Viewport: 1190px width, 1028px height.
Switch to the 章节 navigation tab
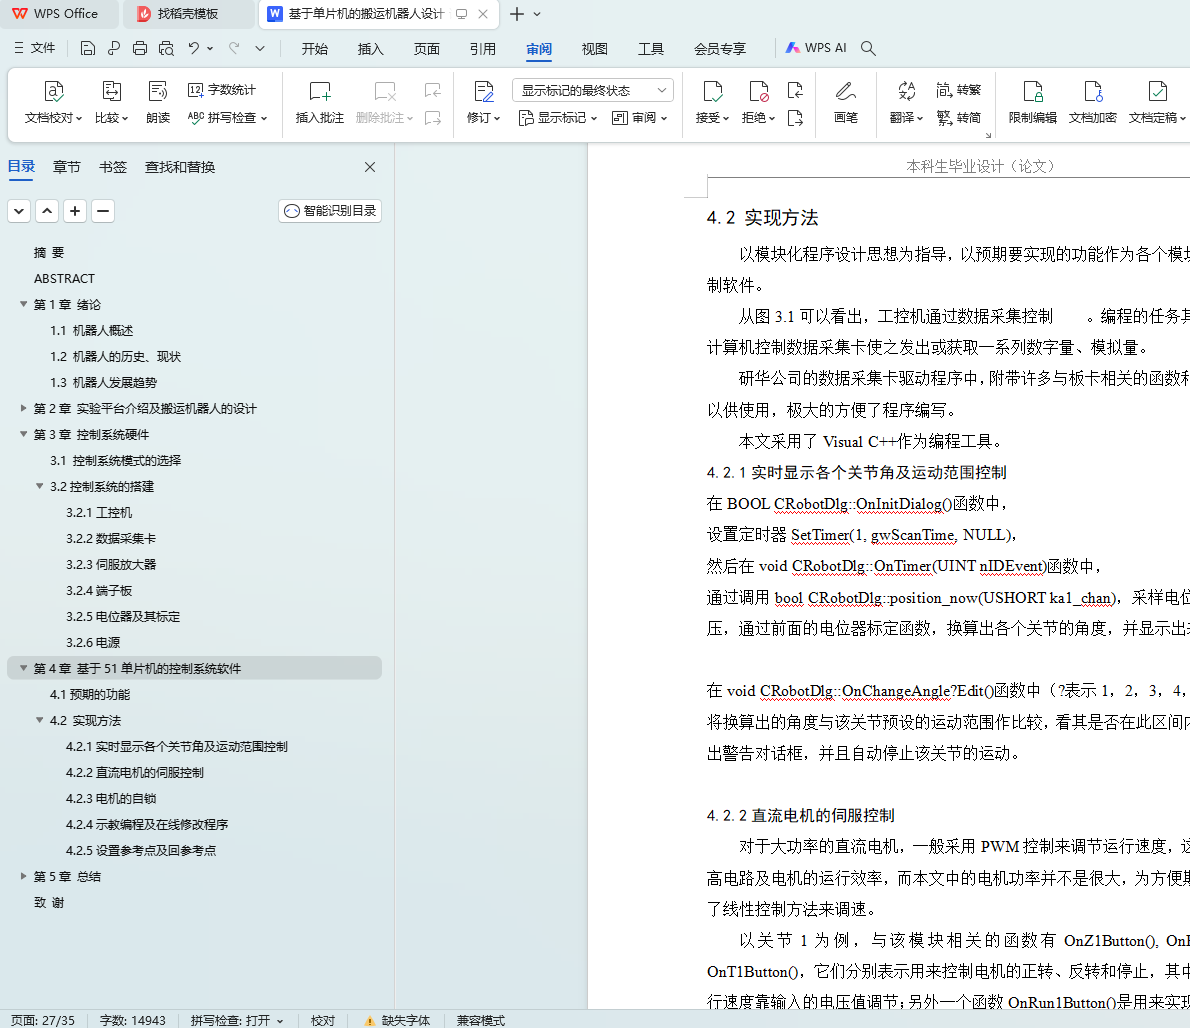click(x=67, y=167)
